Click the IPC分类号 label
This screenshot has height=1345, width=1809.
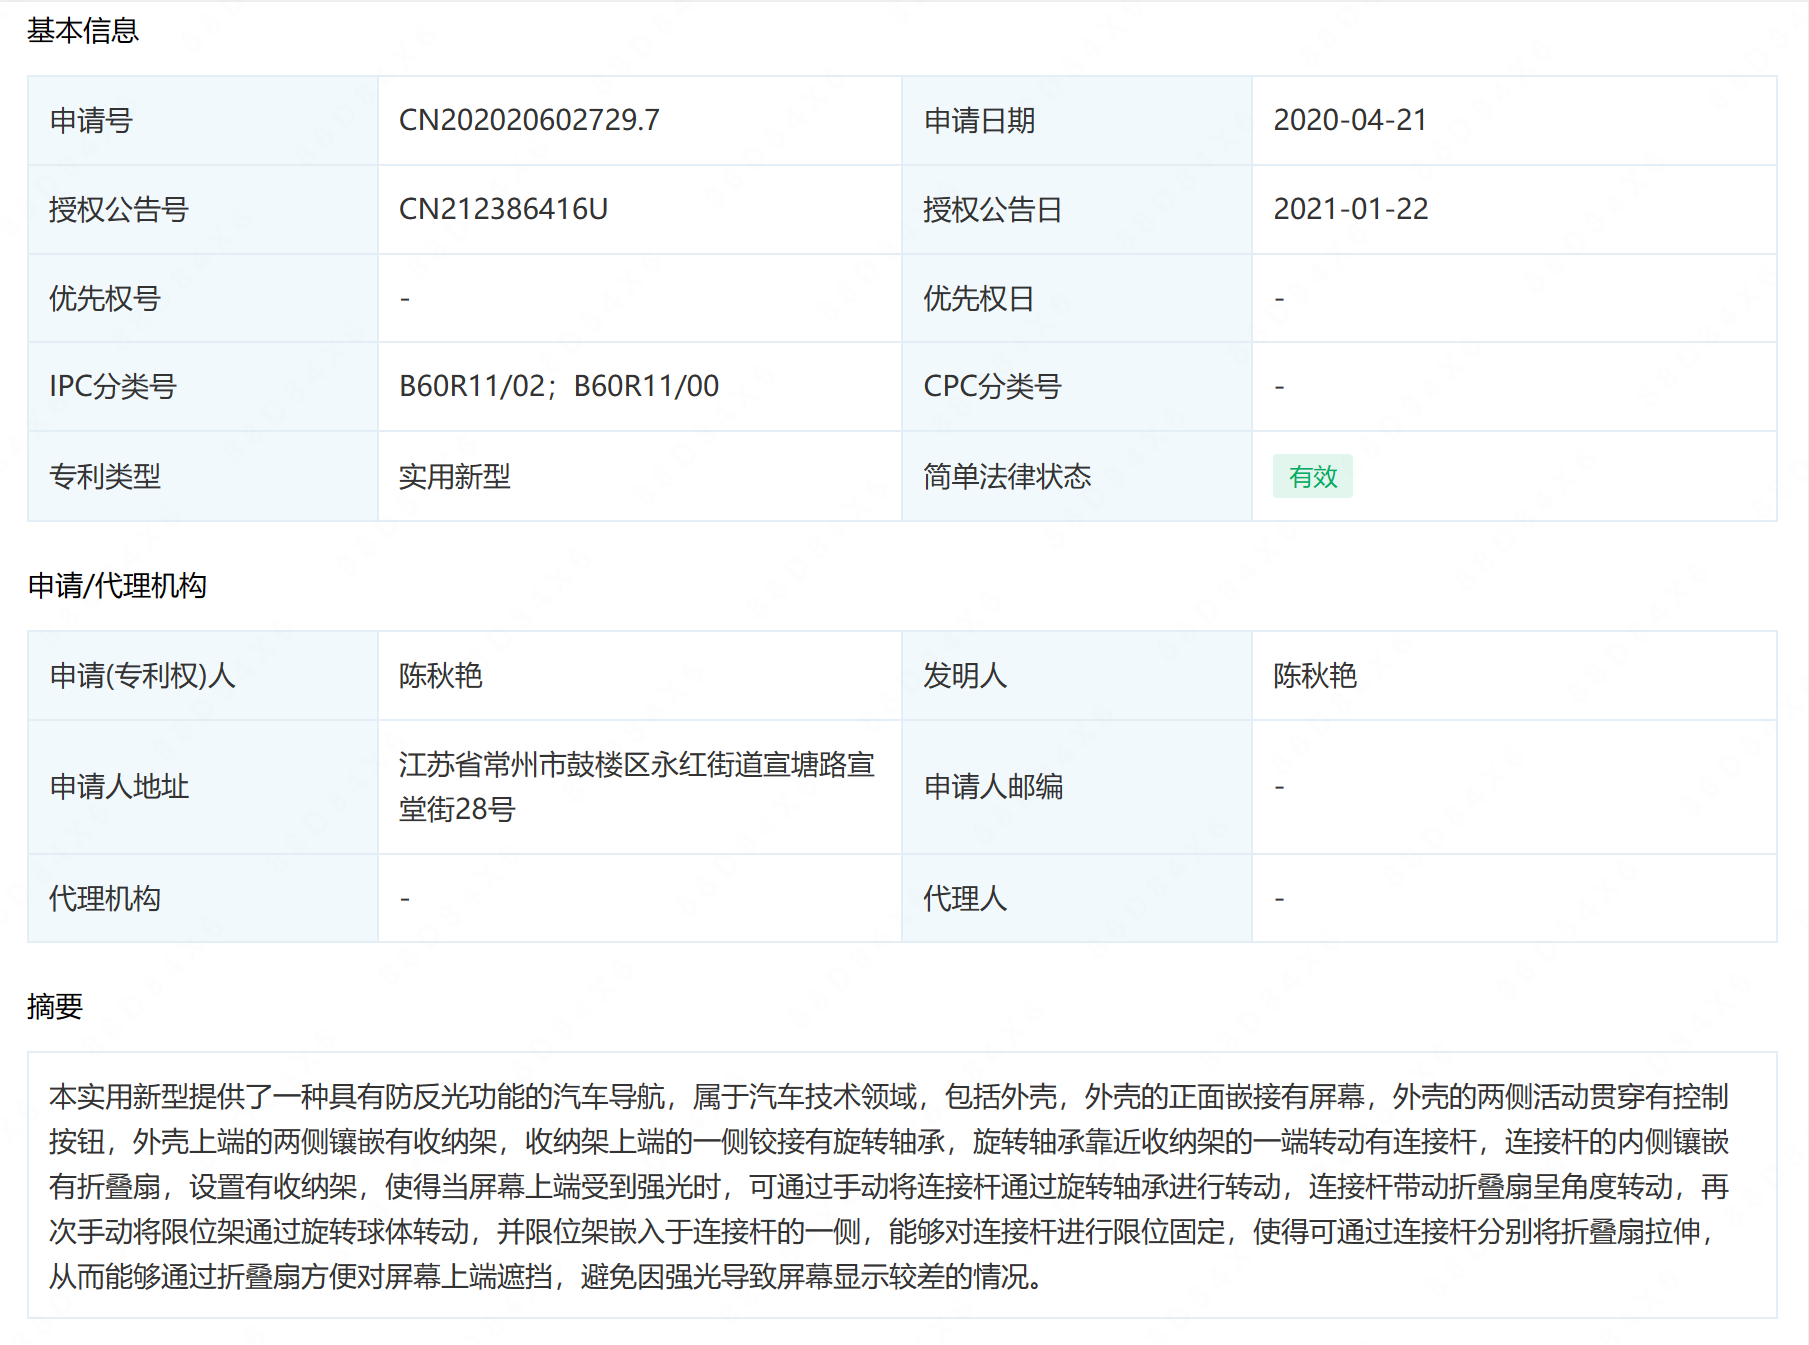[113, 386]
